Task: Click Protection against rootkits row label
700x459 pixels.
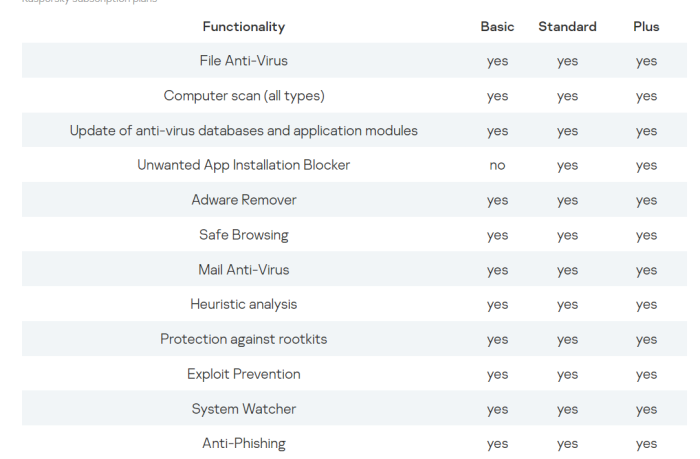Action: [x=243, y=339]
